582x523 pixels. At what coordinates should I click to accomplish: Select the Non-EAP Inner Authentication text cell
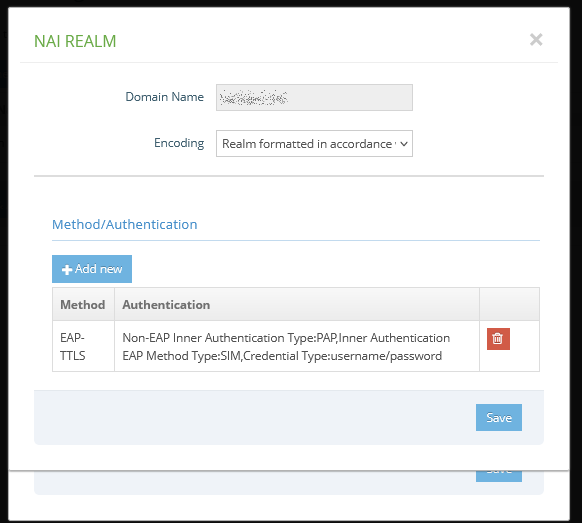tap(297, 346)
